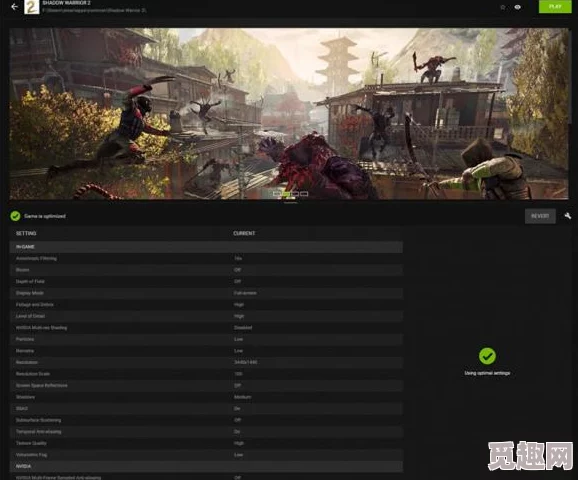Open the Shadow Warrior 2 game logo tile
The width and height of the screenshot is (578, 480).
coord(32,7)
